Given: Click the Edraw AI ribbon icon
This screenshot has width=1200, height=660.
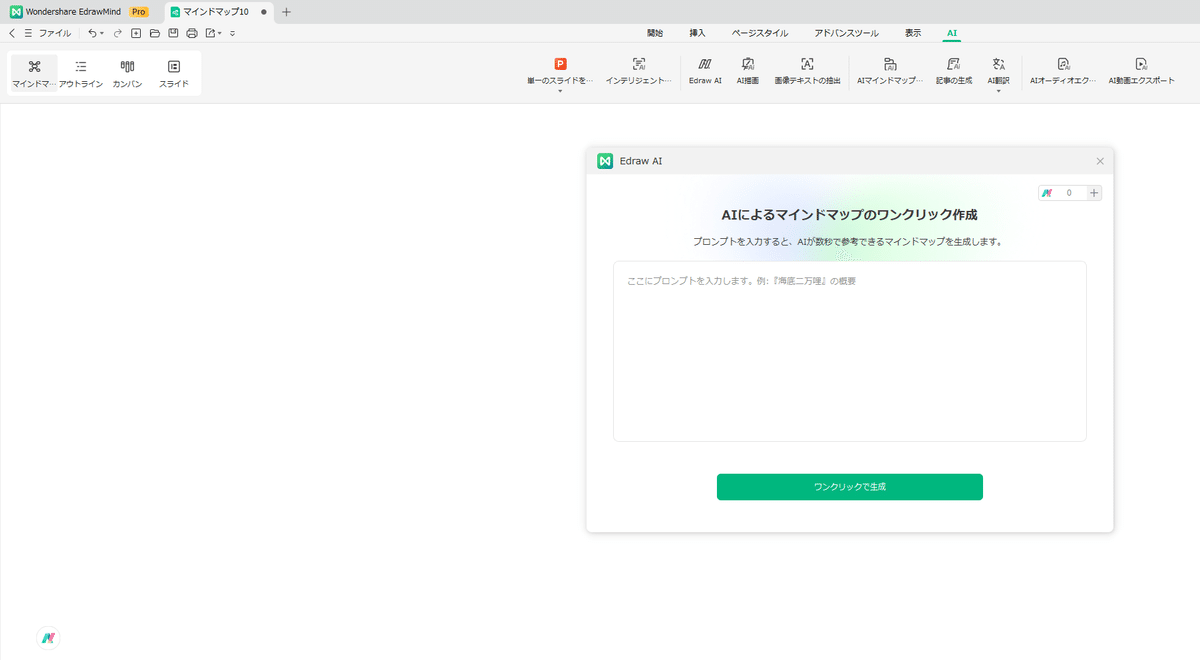Looking at the screenshot, I should click(705, 70).
